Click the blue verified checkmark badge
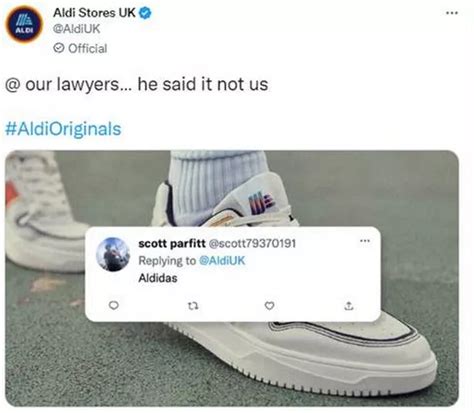 145,13
